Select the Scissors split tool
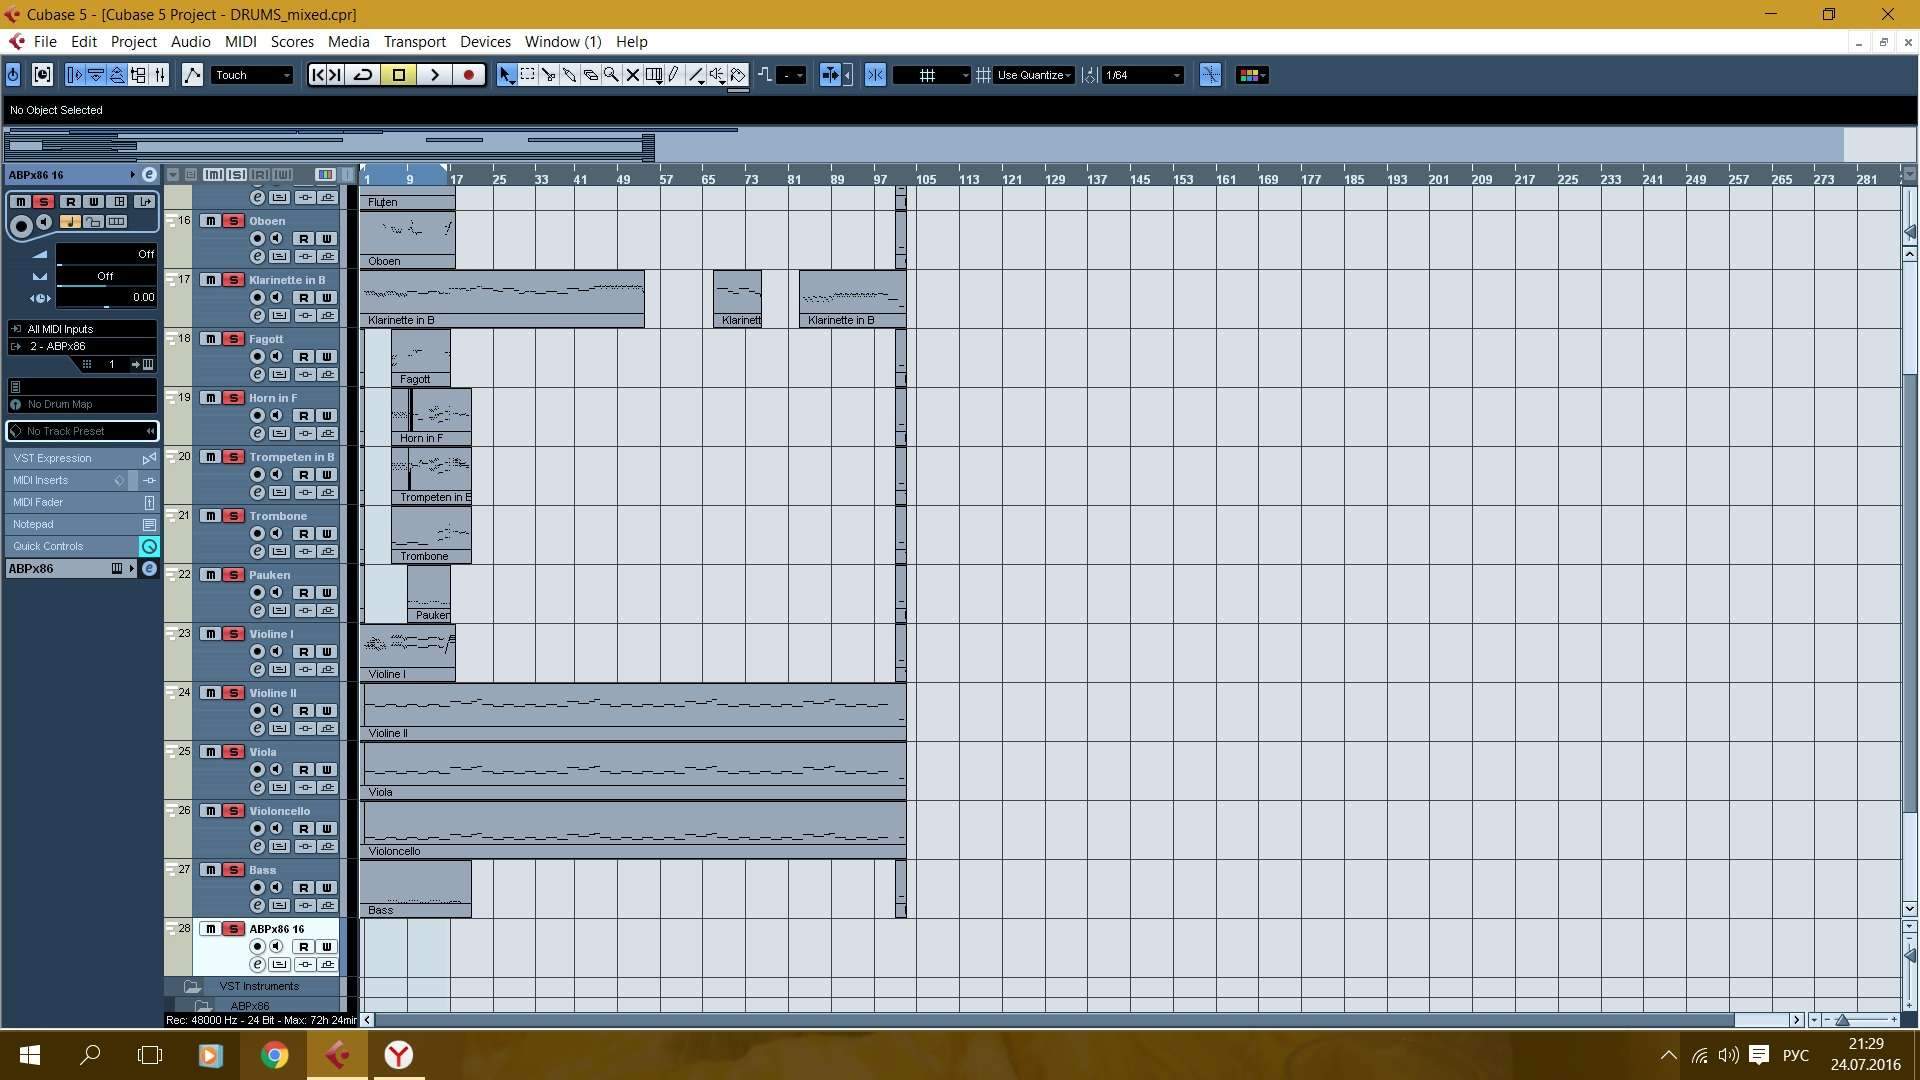 click(x=548, y=75)
